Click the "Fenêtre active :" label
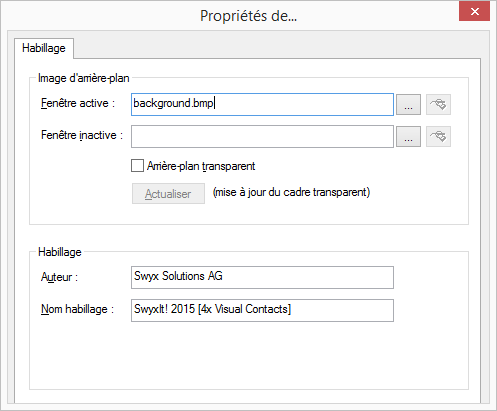497x411 pixels. point(78,103)
